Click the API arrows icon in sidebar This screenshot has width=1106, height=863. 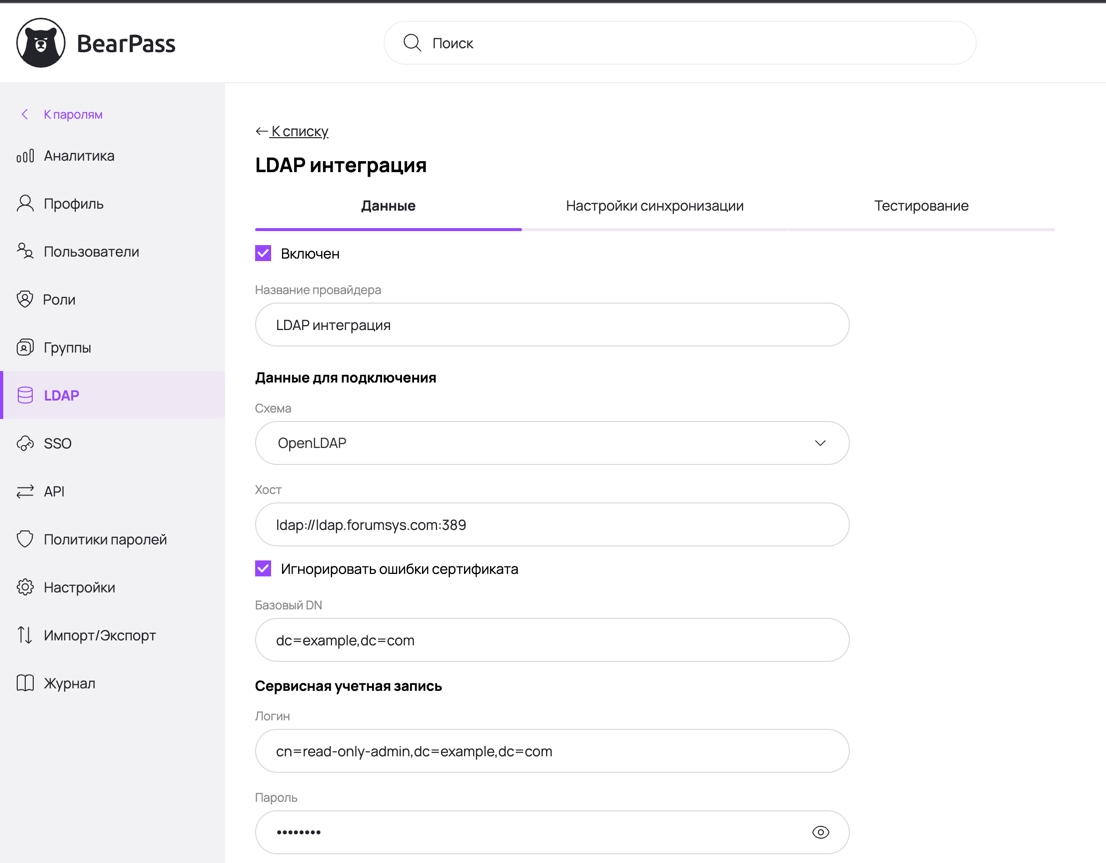tap(25, 491)
